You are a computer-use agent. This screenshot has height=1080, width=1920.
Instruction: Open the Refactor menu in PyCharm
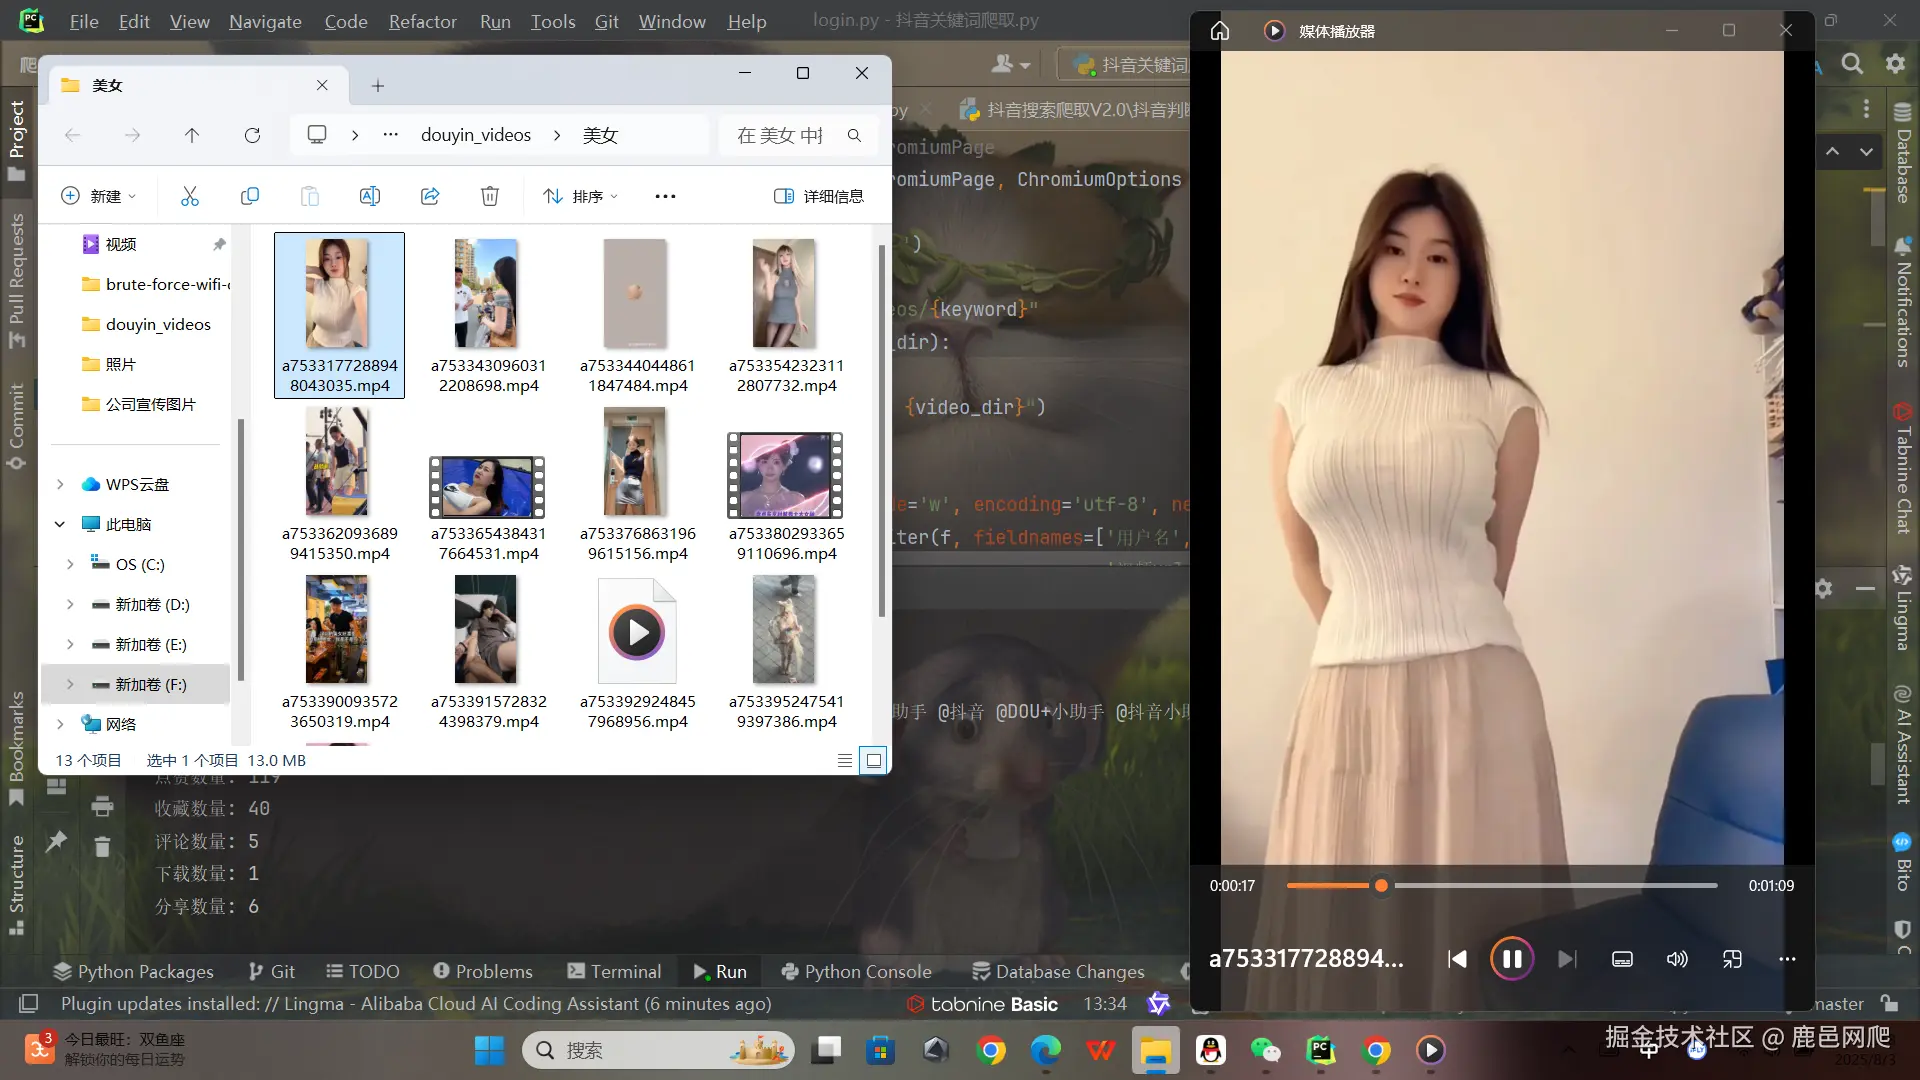pyautogui.click(x=422, y=21)
